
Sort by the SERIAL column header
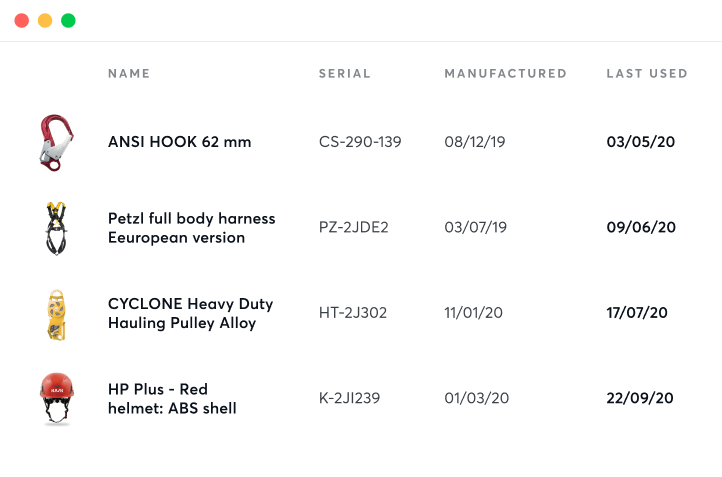[x=345, y=73]
